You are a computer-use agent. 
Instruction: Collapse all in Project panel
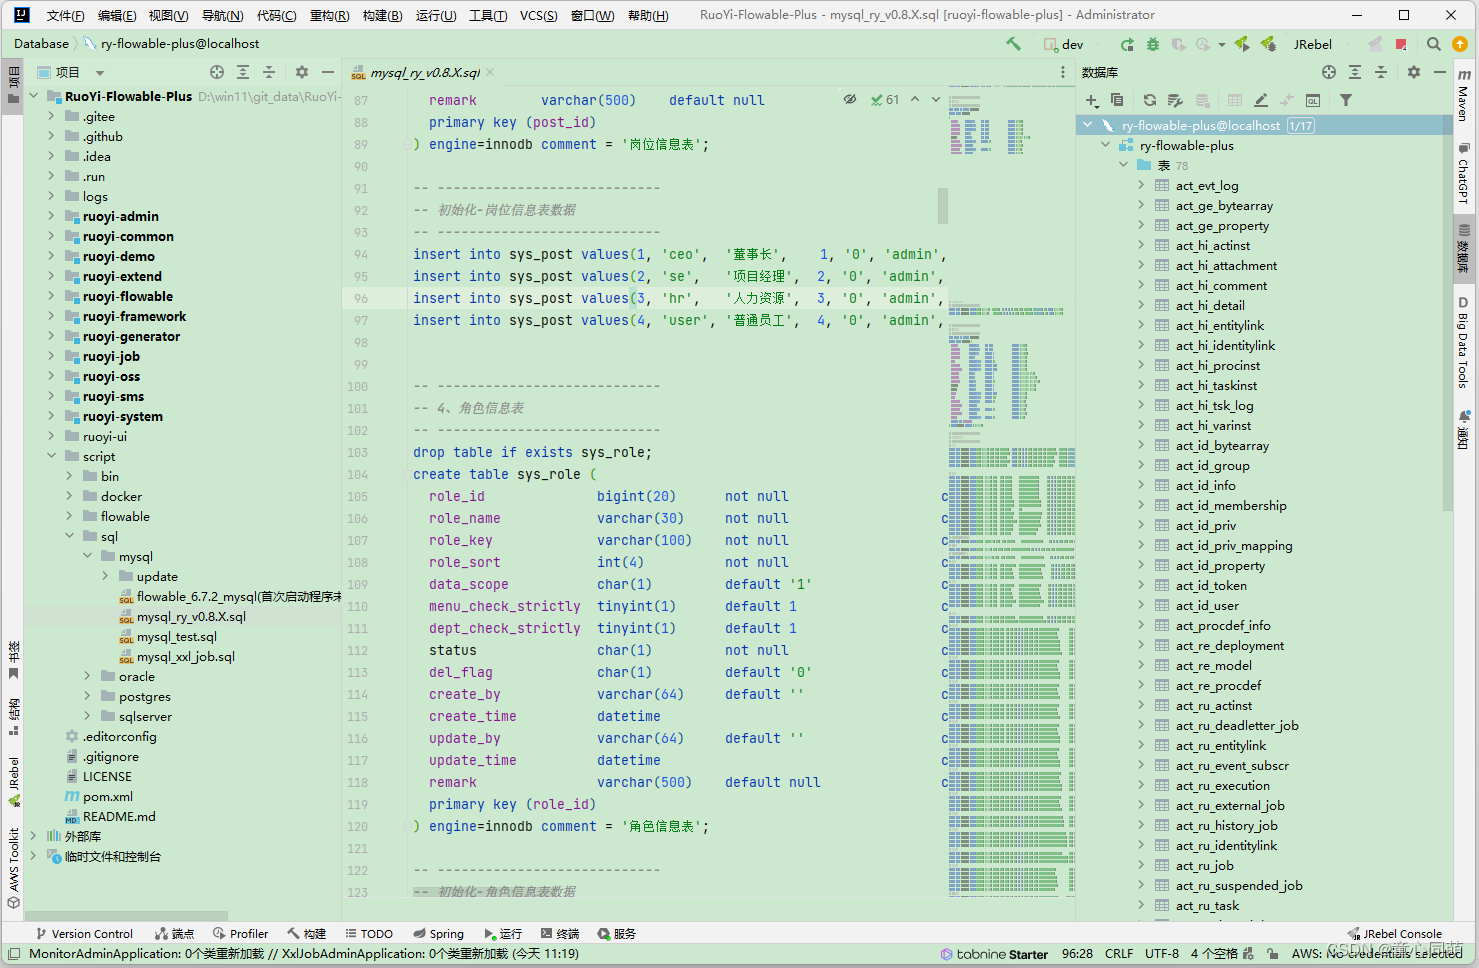(x=269, y=72)
